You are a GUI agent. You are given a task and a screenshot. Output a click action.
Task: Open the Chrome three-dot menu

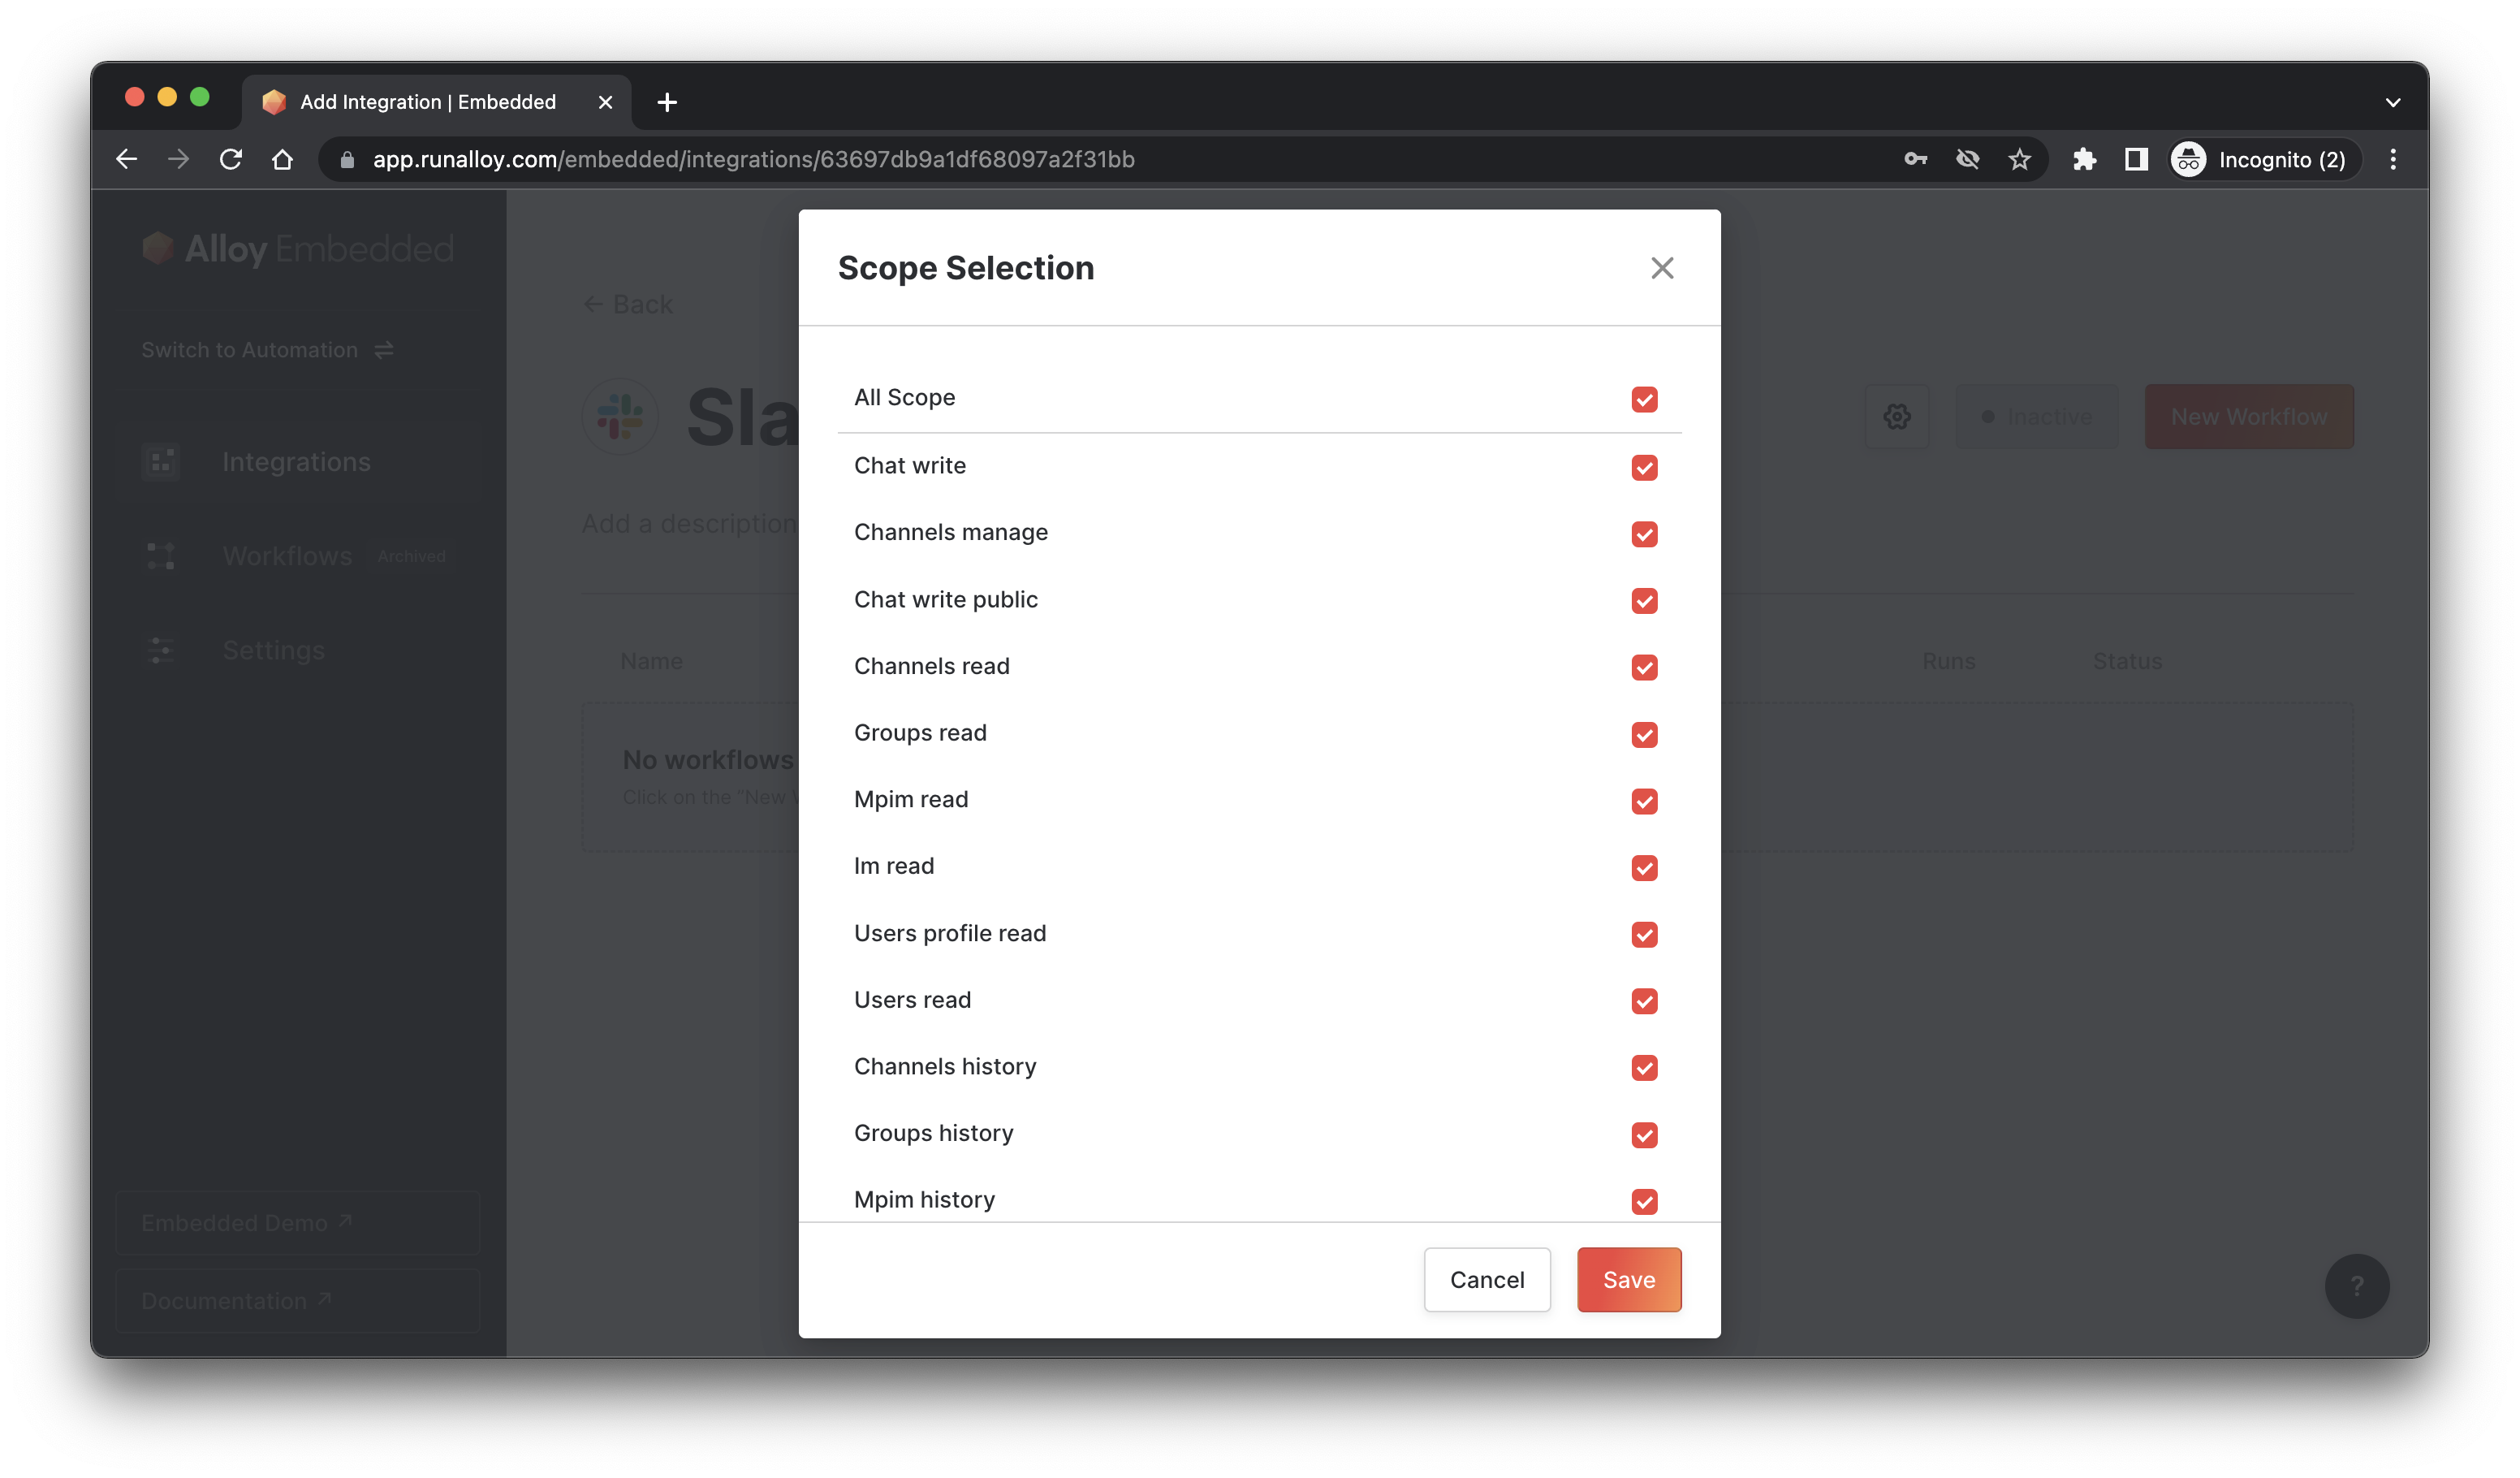[x=2393, y=159]
